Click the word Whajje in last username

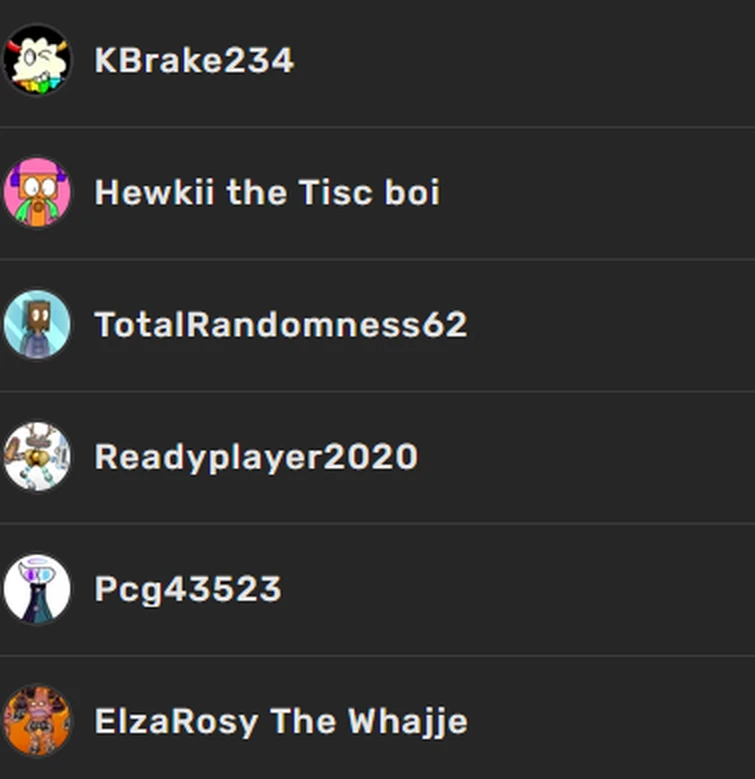tap(407, 722)
